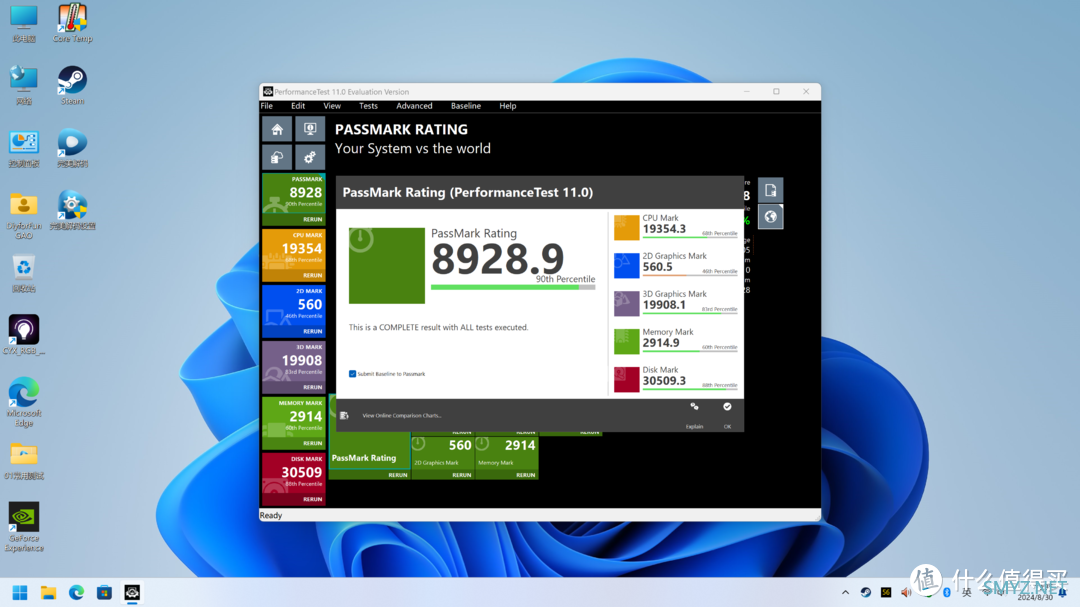
Task: Click the CPU Mark 68th percentile bar
Action: click(690, 238)
